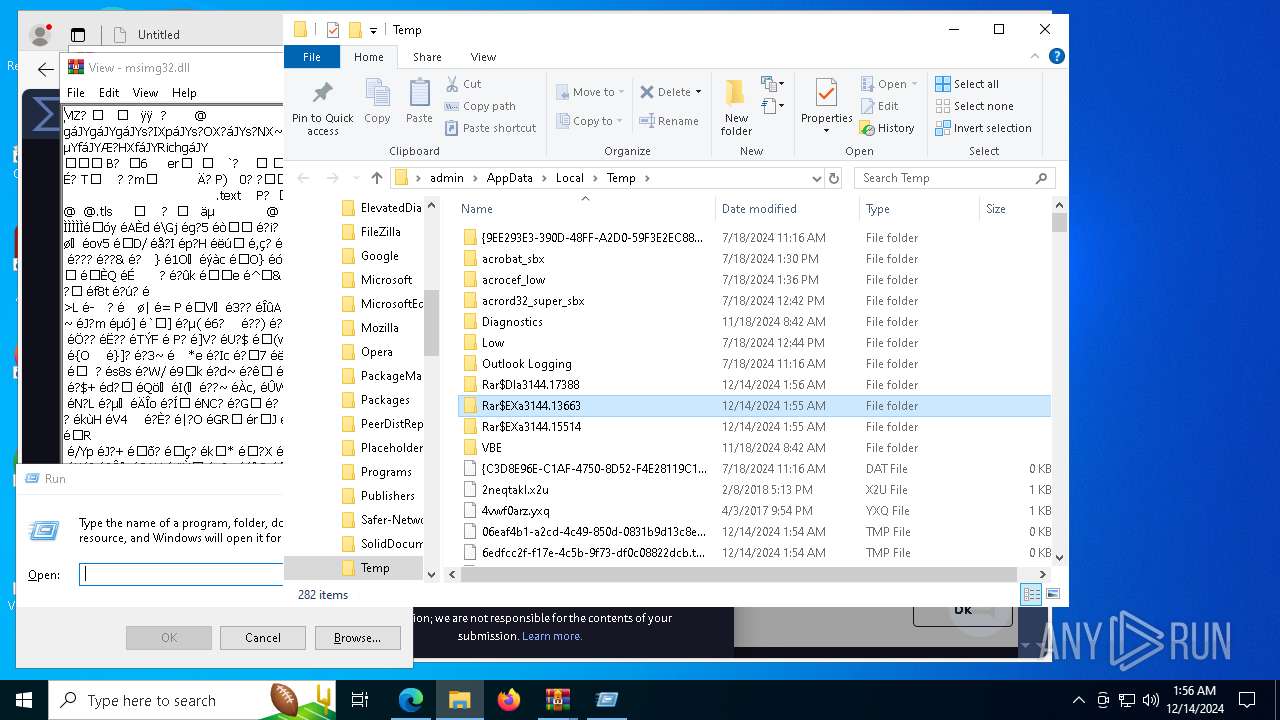Image resolution: width=1280 pixels, height=720 pixels.
Task: Click the Quick Access properties checkmark icon
Action: pyautogui.click(x=333, y=30)
